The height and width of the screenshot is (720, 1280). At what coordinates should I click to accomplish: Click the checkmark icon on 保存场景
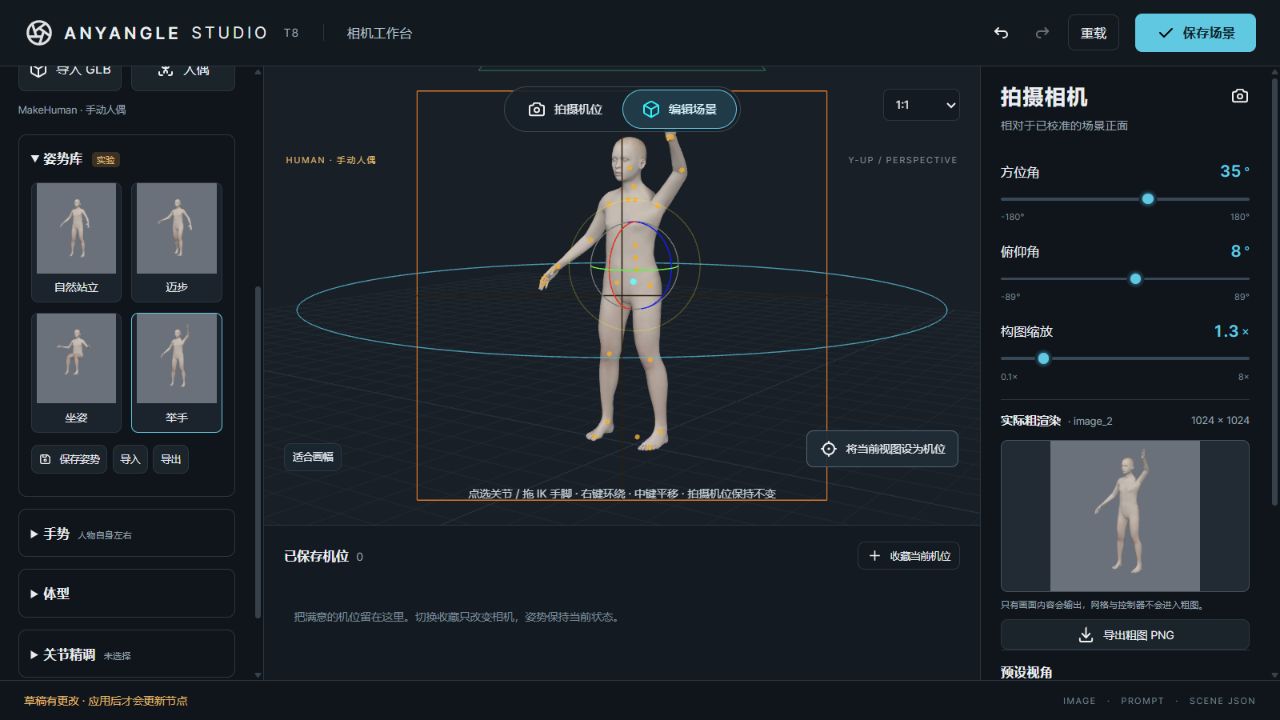click(x=1165, y=33)
